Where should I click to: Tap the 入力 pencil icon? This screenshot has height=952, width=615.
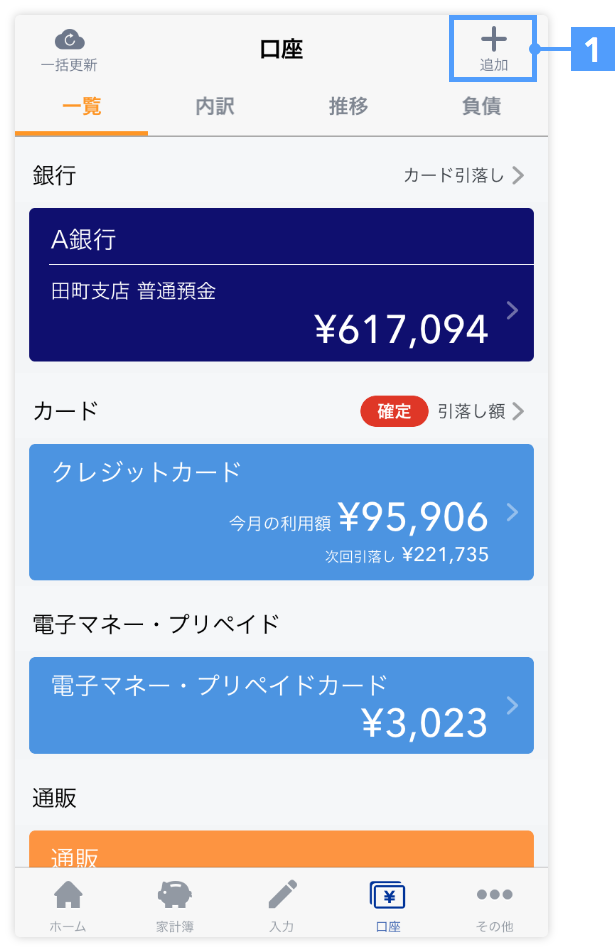tap(282, 894)
